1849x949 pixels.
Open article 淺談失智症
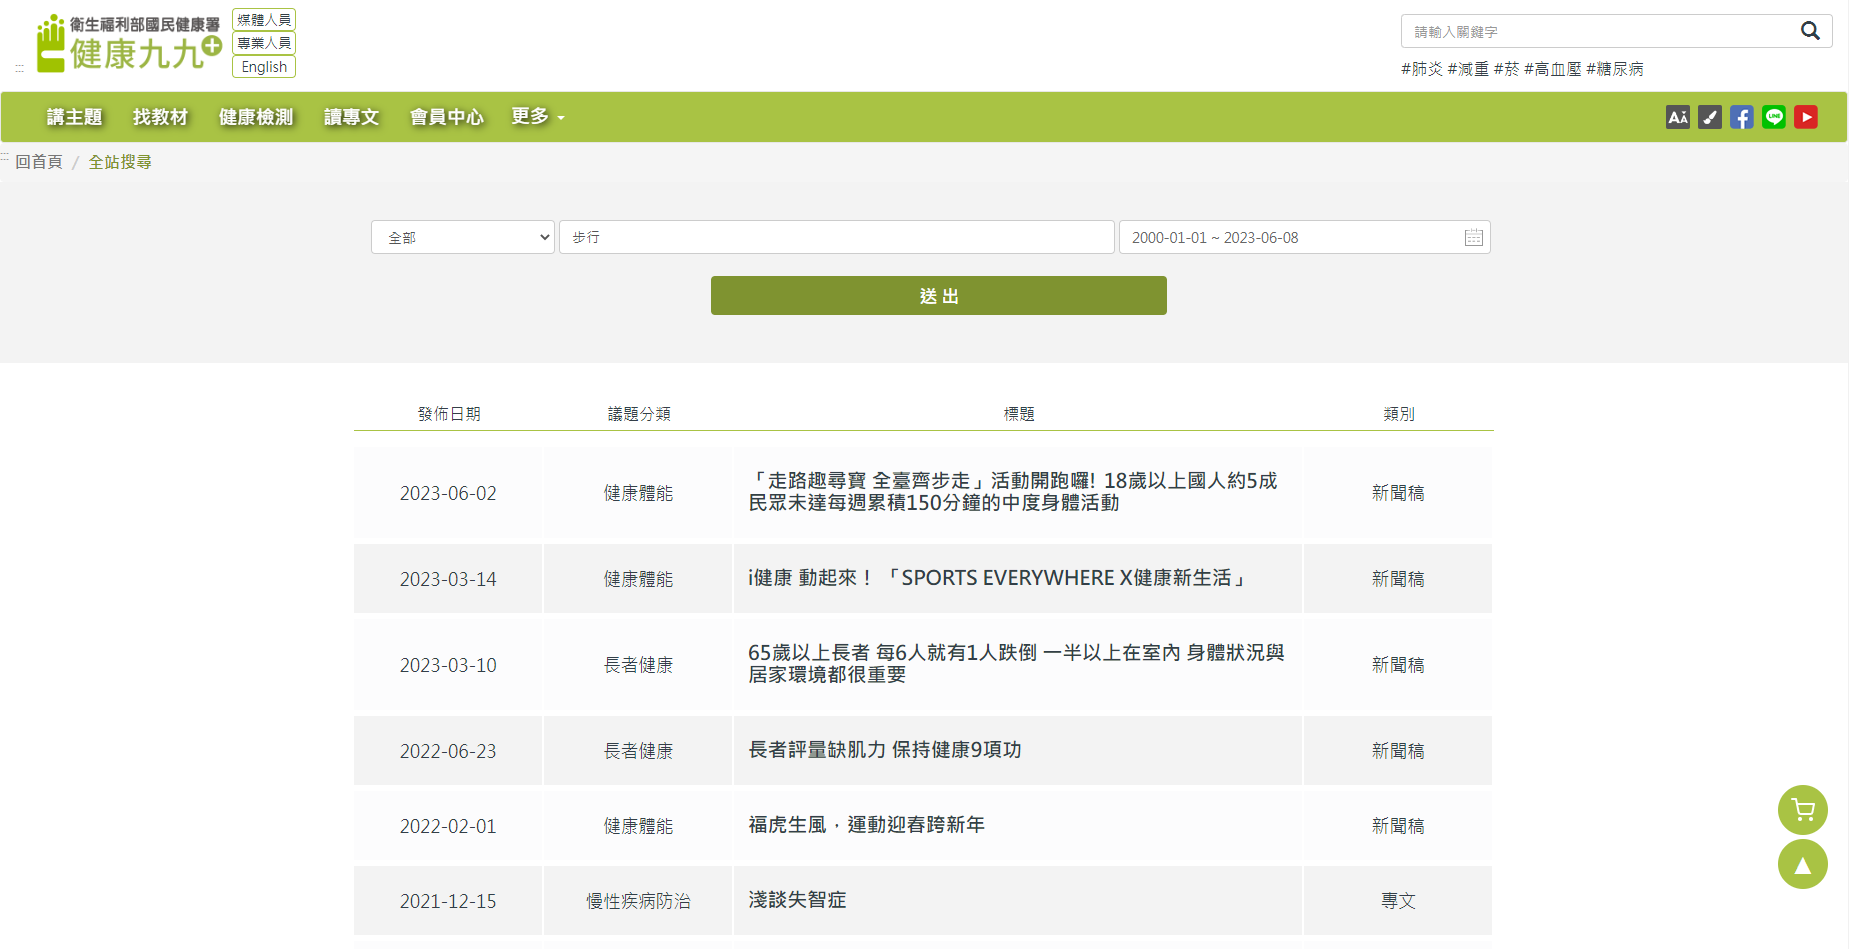click(797, 900)
